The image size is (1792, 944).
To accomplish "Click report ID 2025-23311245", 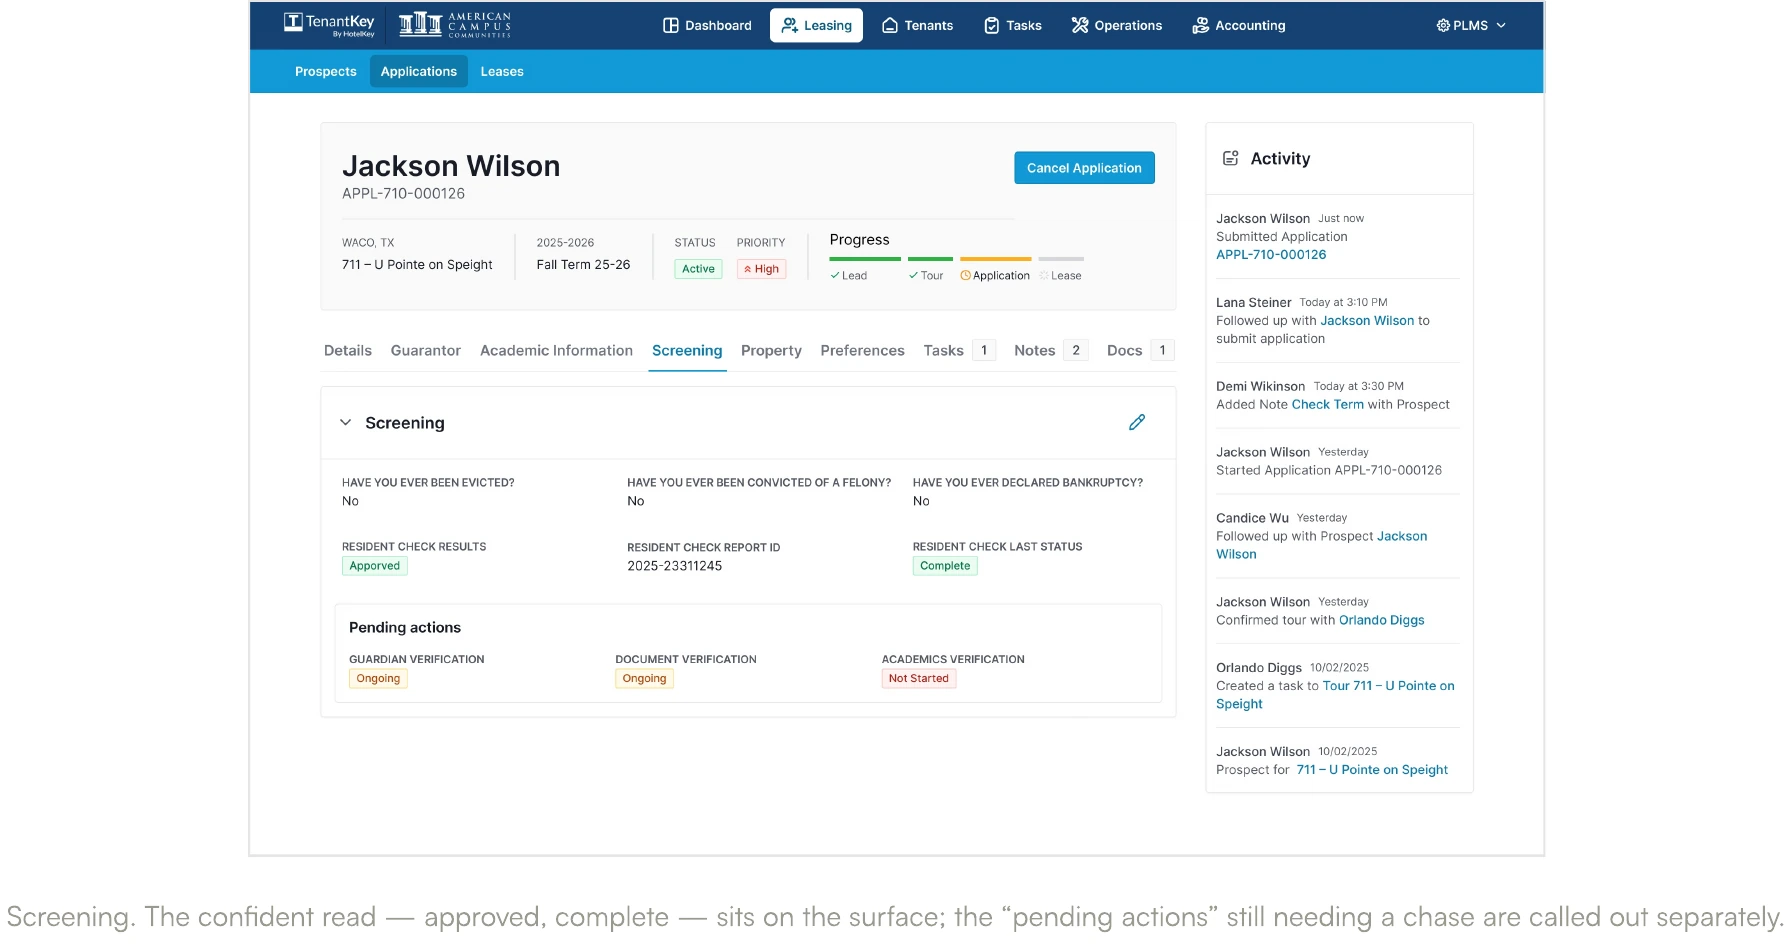I will tap(675, 566).
